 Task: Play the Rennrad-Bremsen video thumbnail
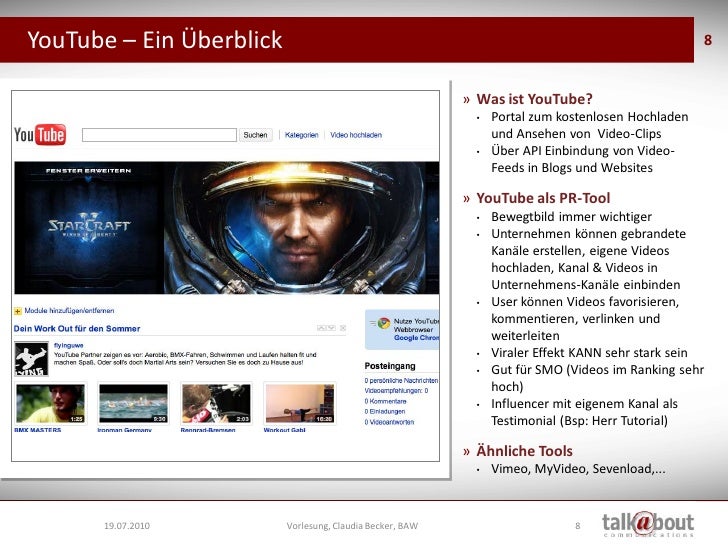(216, 403)
